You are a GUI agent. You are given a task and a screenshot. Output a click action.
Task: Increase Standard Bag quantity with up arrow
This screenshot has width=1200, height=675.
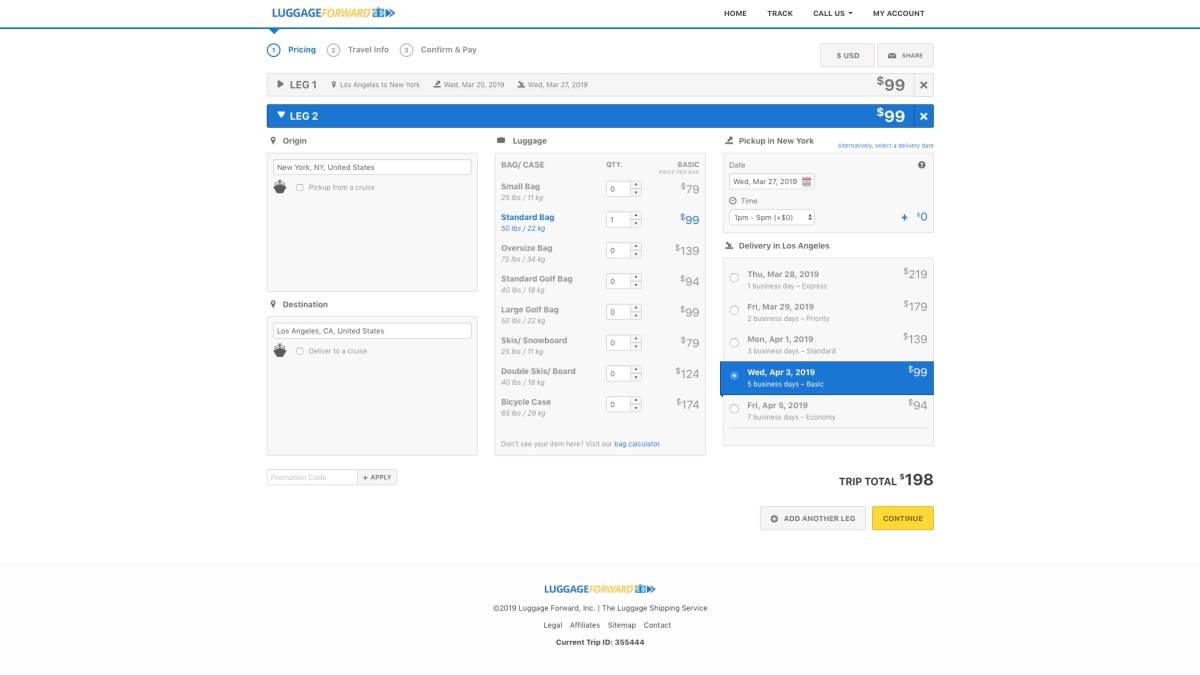[x=636, y=215]
